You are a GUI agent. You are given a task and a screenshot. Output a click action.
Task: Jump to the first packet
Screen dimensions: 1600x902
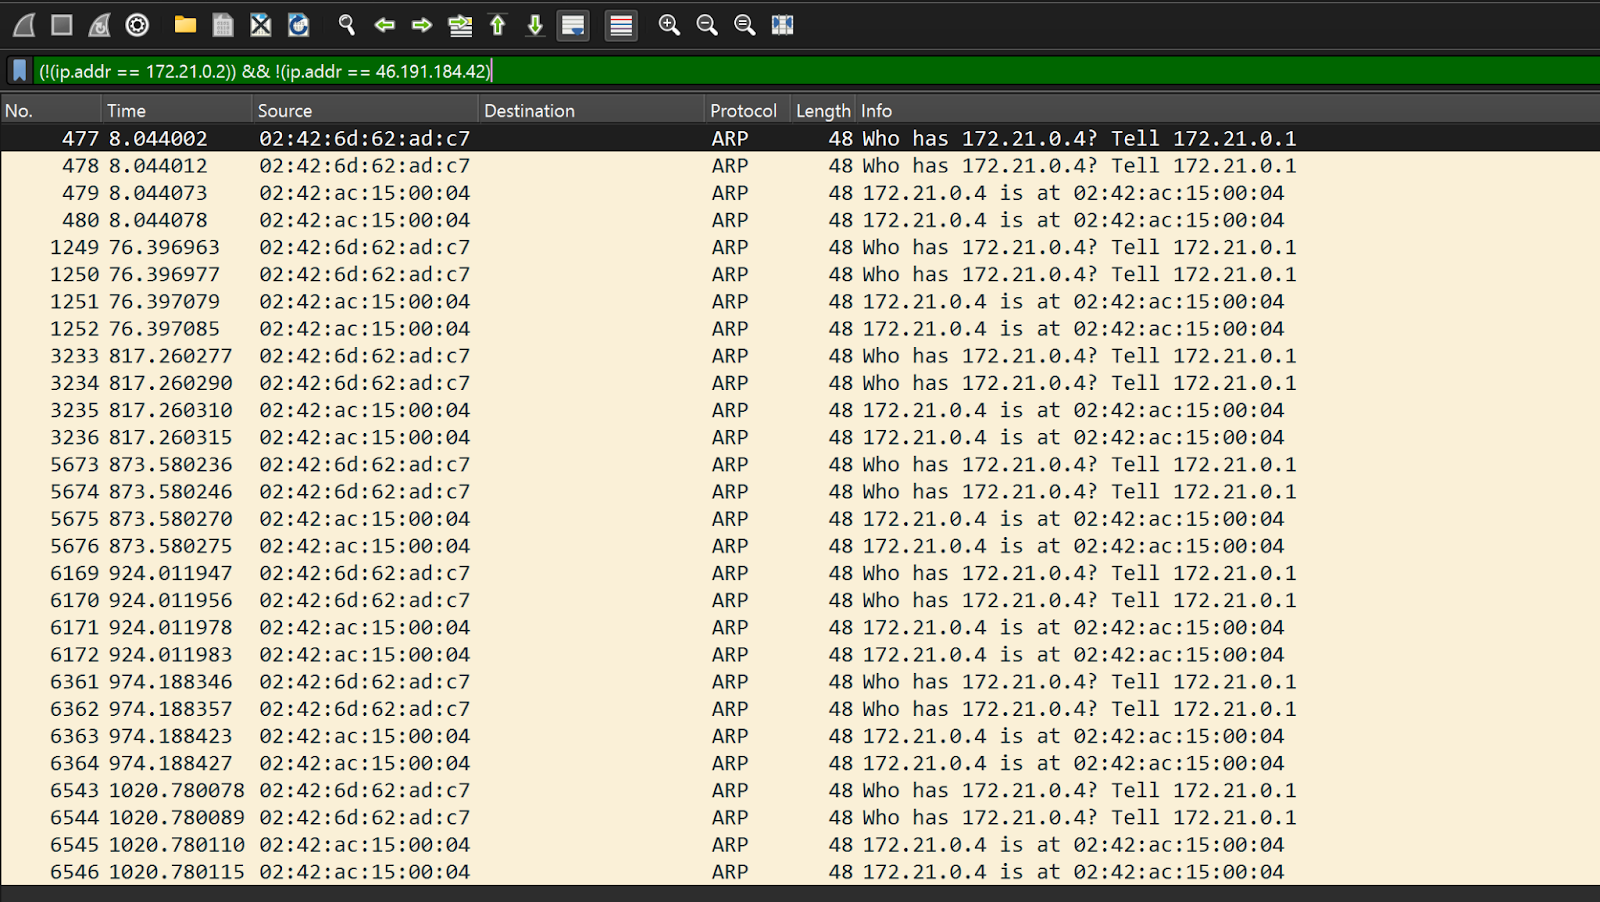[x=498, y=25]
